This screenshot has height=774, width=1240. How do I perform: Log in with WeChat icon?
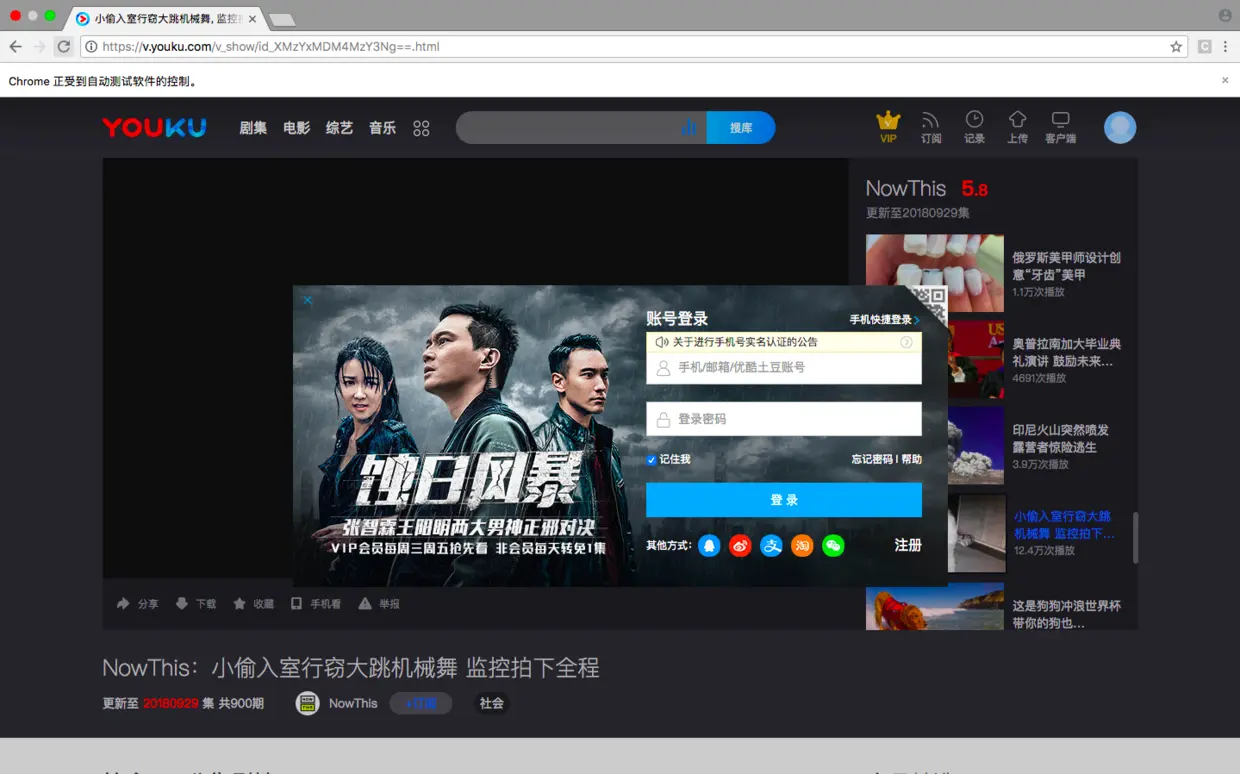point(833,545)
